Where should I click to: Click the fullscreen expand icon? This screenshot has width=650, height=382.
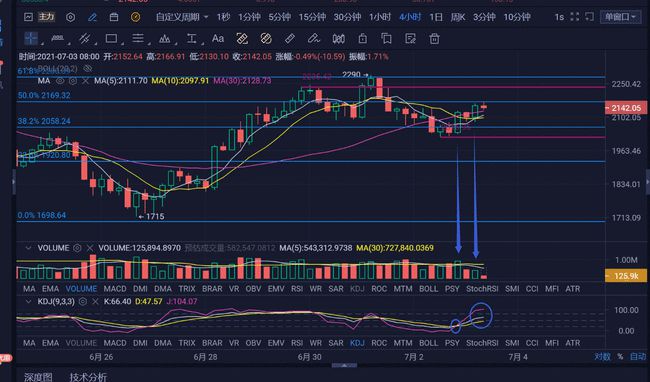pos(575,17)
